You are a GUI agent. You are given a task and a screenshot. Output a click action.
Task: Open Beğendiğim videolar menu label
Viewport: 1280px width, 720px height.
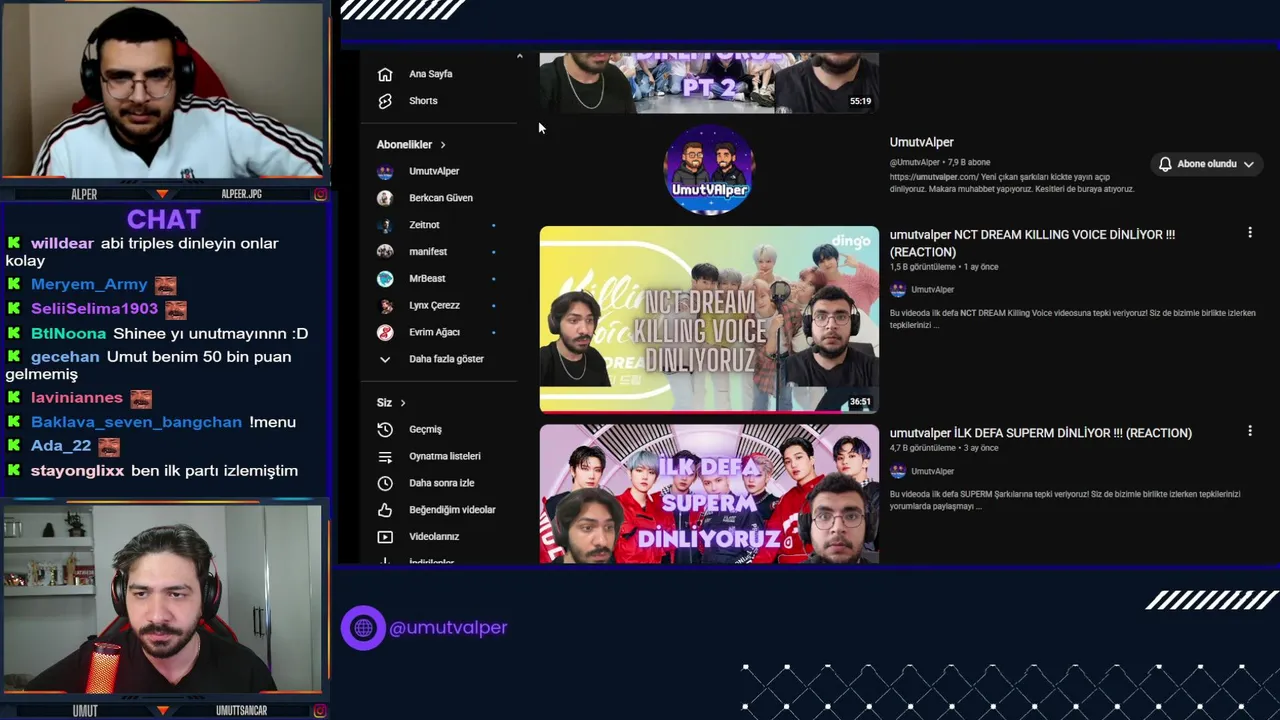452,510
